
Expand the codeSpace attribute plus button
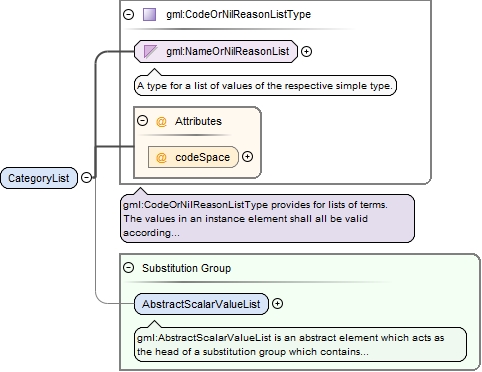tap(247, 157)
